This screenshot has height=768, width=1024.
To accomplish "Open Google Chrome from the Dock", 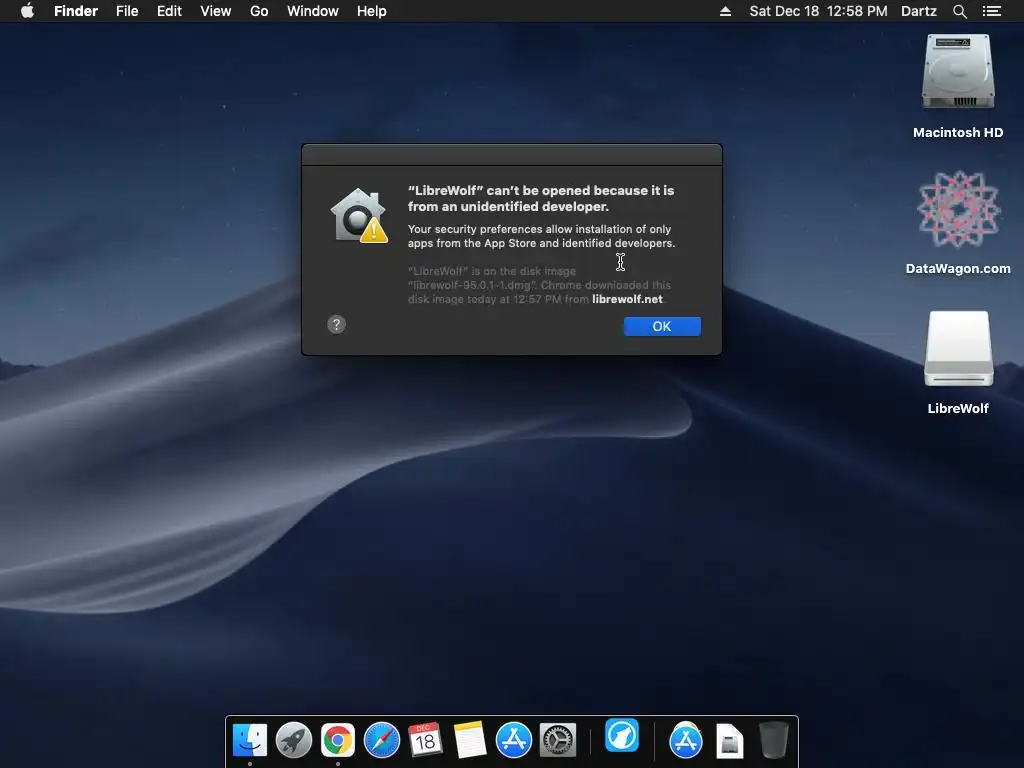I will [x=338, y=741].
